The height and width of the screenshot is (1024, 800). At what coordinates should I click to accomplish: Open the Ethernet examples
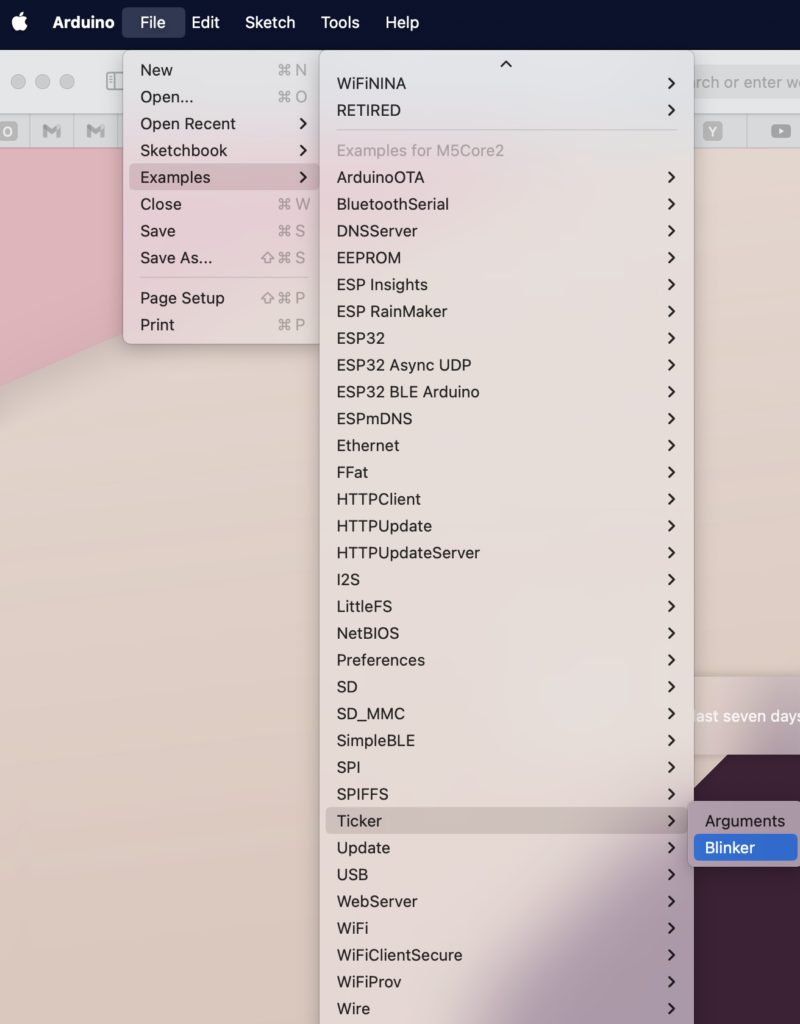506,445
